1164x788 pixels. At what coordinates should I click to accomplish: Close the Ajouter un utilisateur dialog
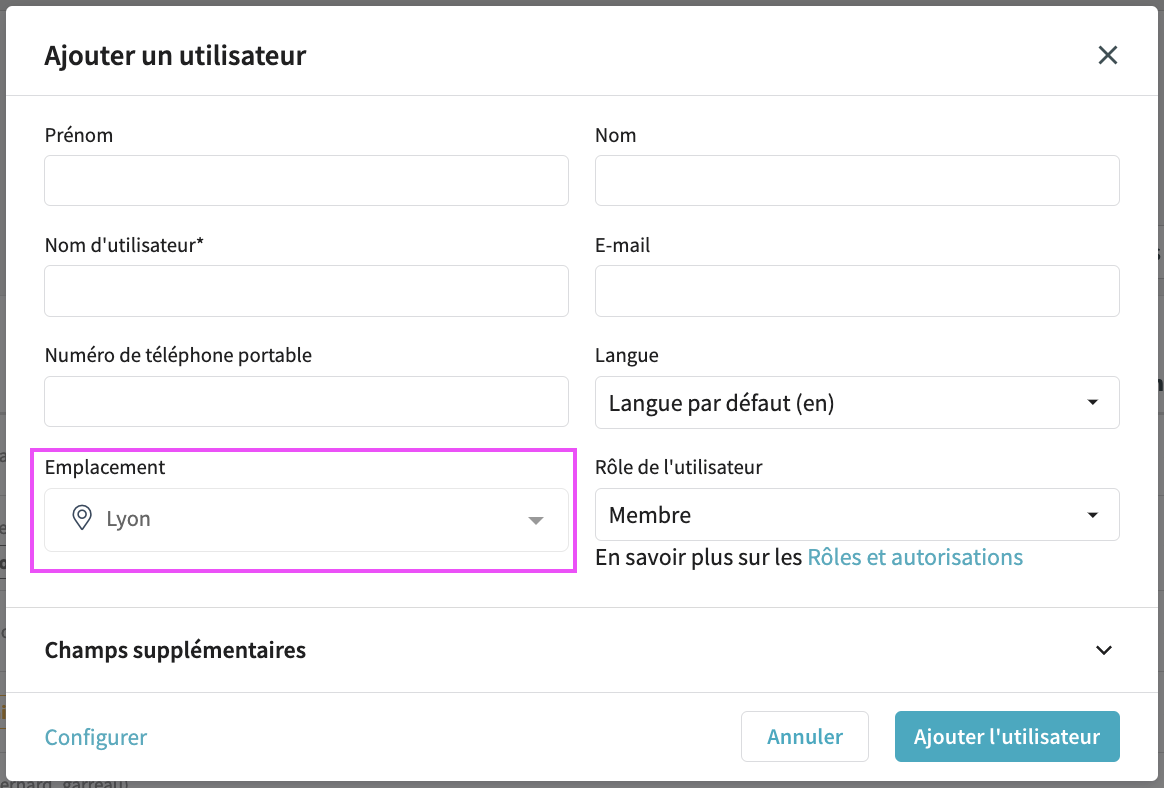1107,55
